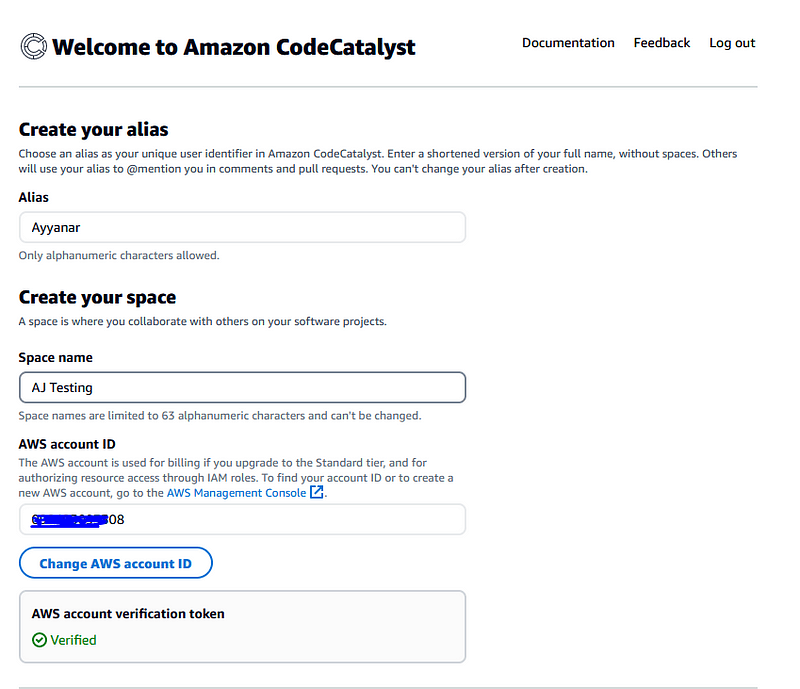Click the Feedback link
Viewport: 800px width, 689px height.
[661, 42]
